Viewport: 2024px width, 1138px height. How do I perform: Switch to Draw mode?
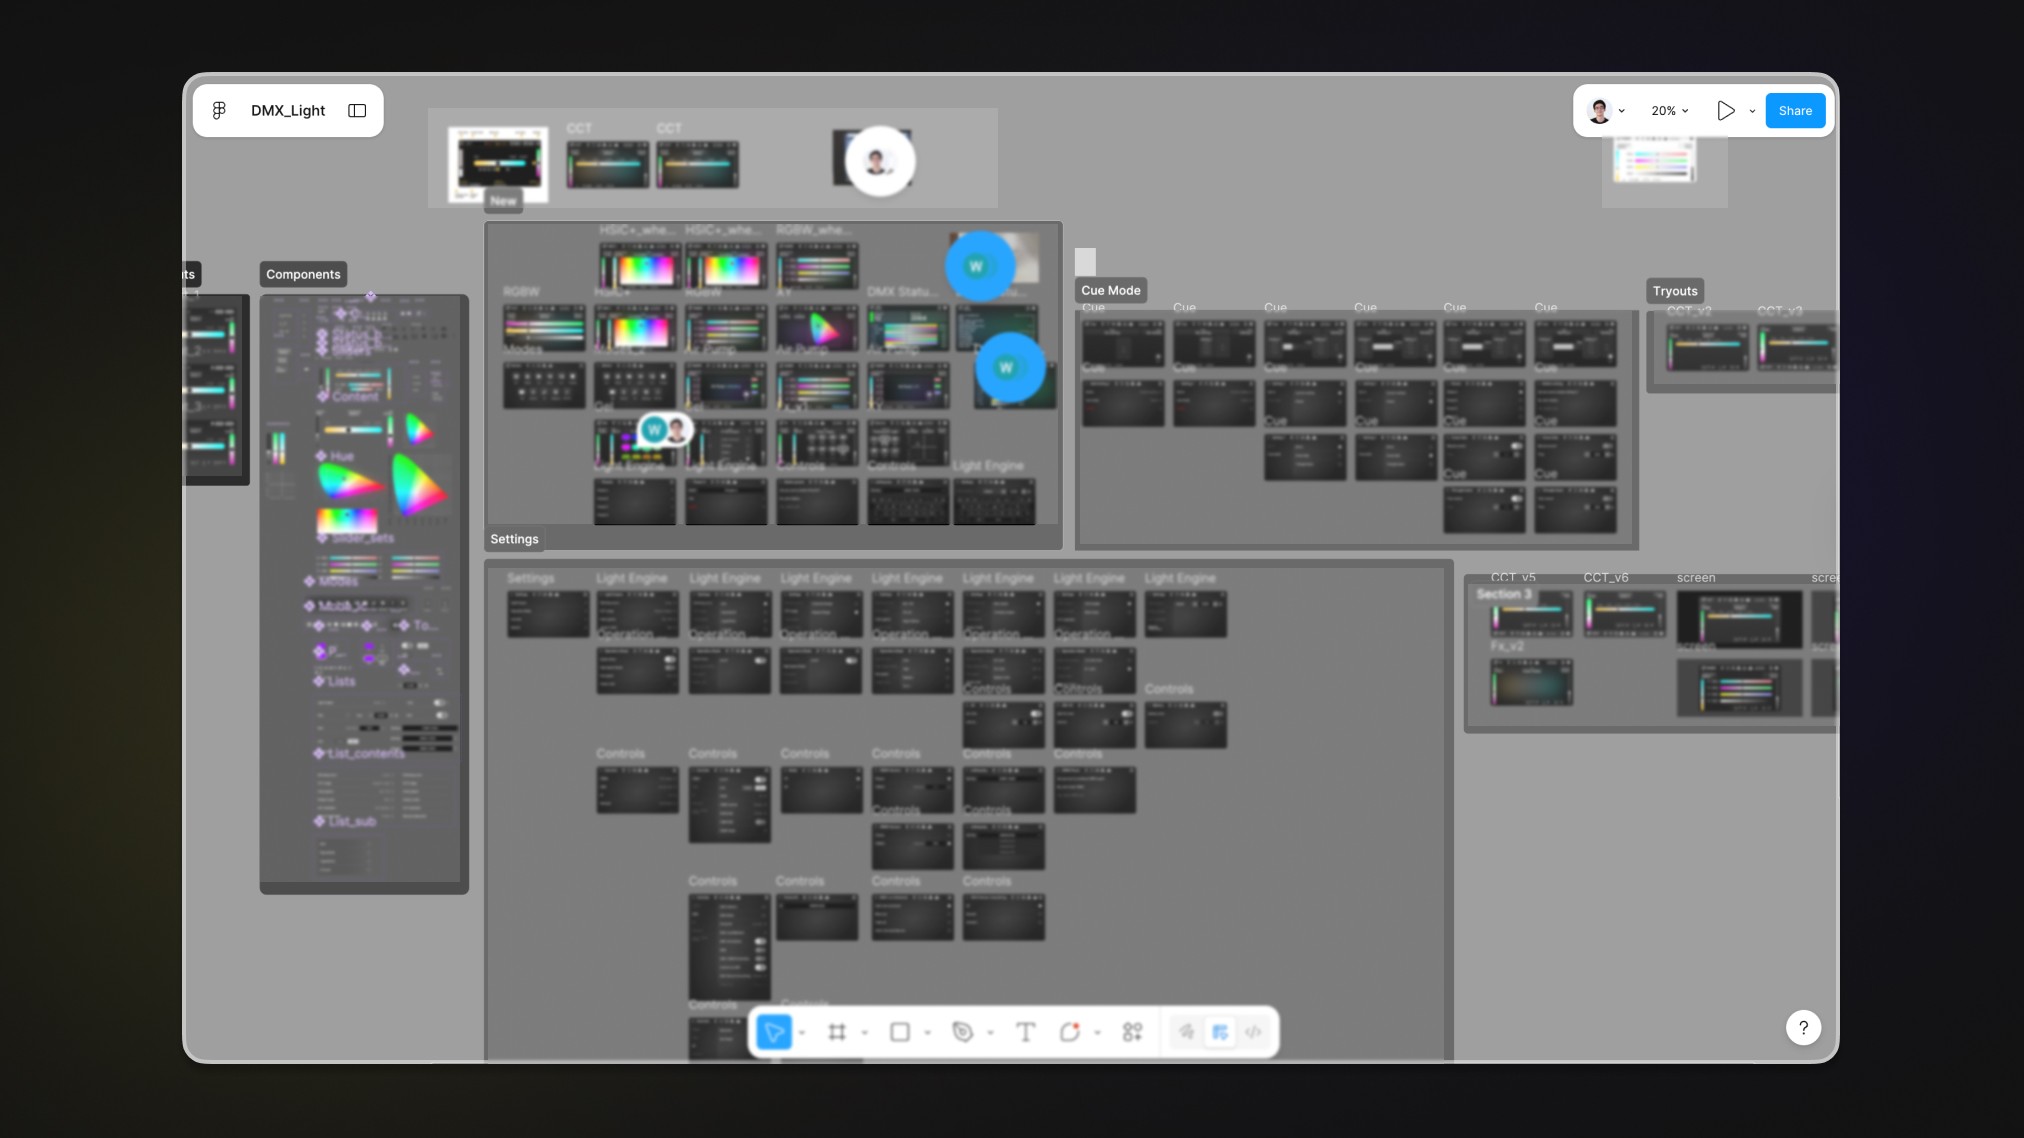click(1186, 1032)
